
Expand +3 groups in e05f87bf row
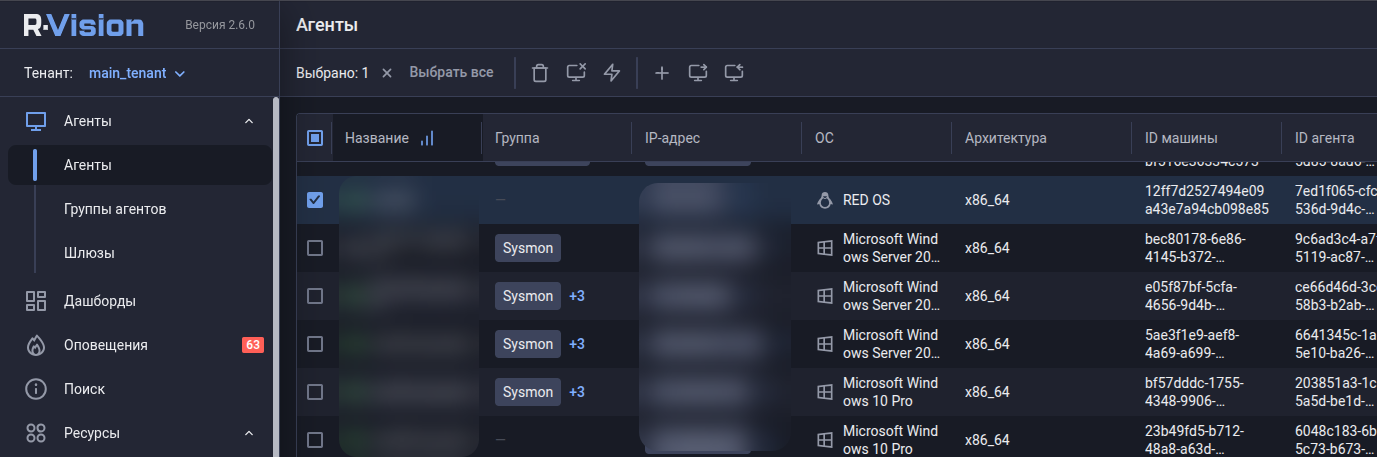coord(577,296)
